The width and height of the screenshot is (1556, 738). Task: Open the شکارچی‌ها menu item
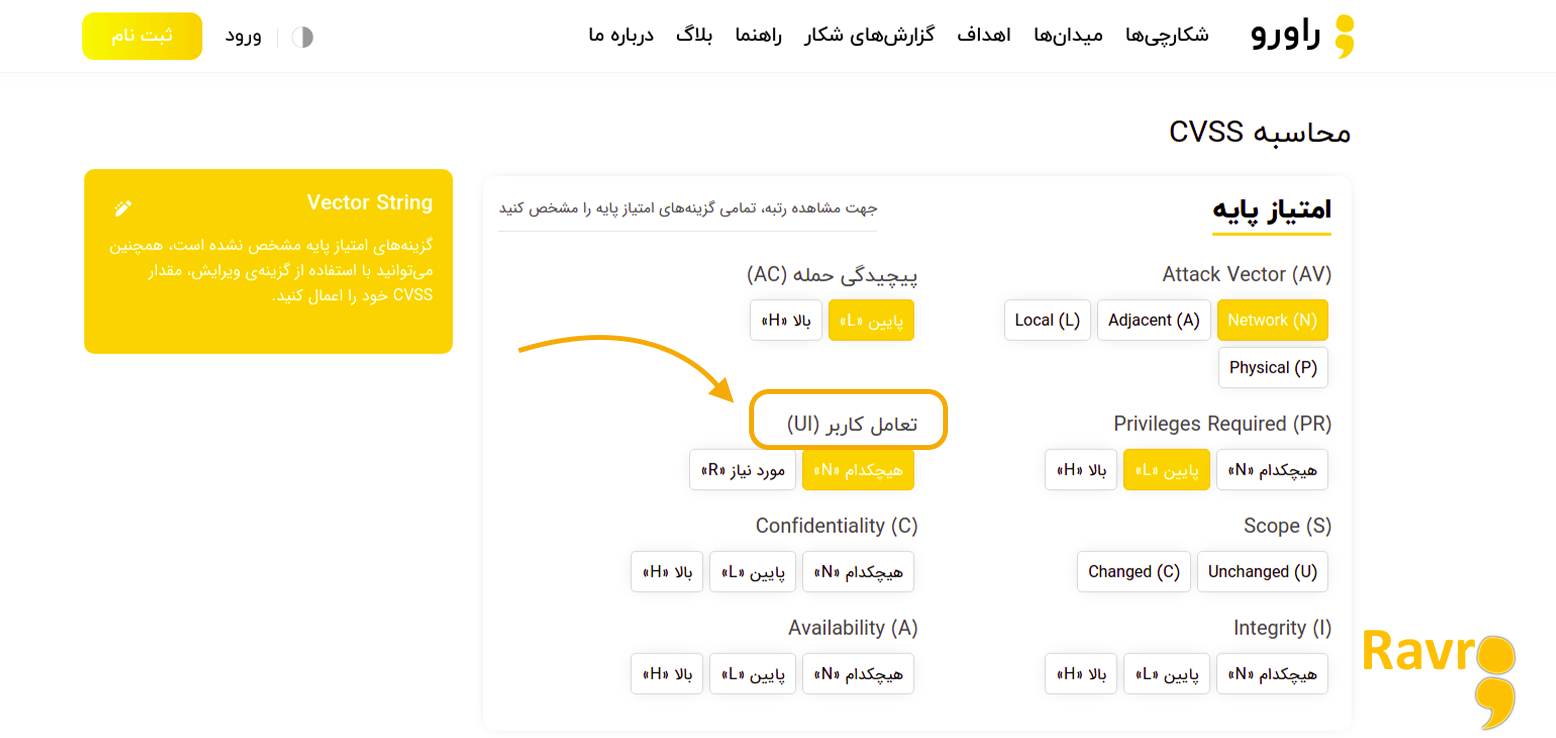(1167, 36)
